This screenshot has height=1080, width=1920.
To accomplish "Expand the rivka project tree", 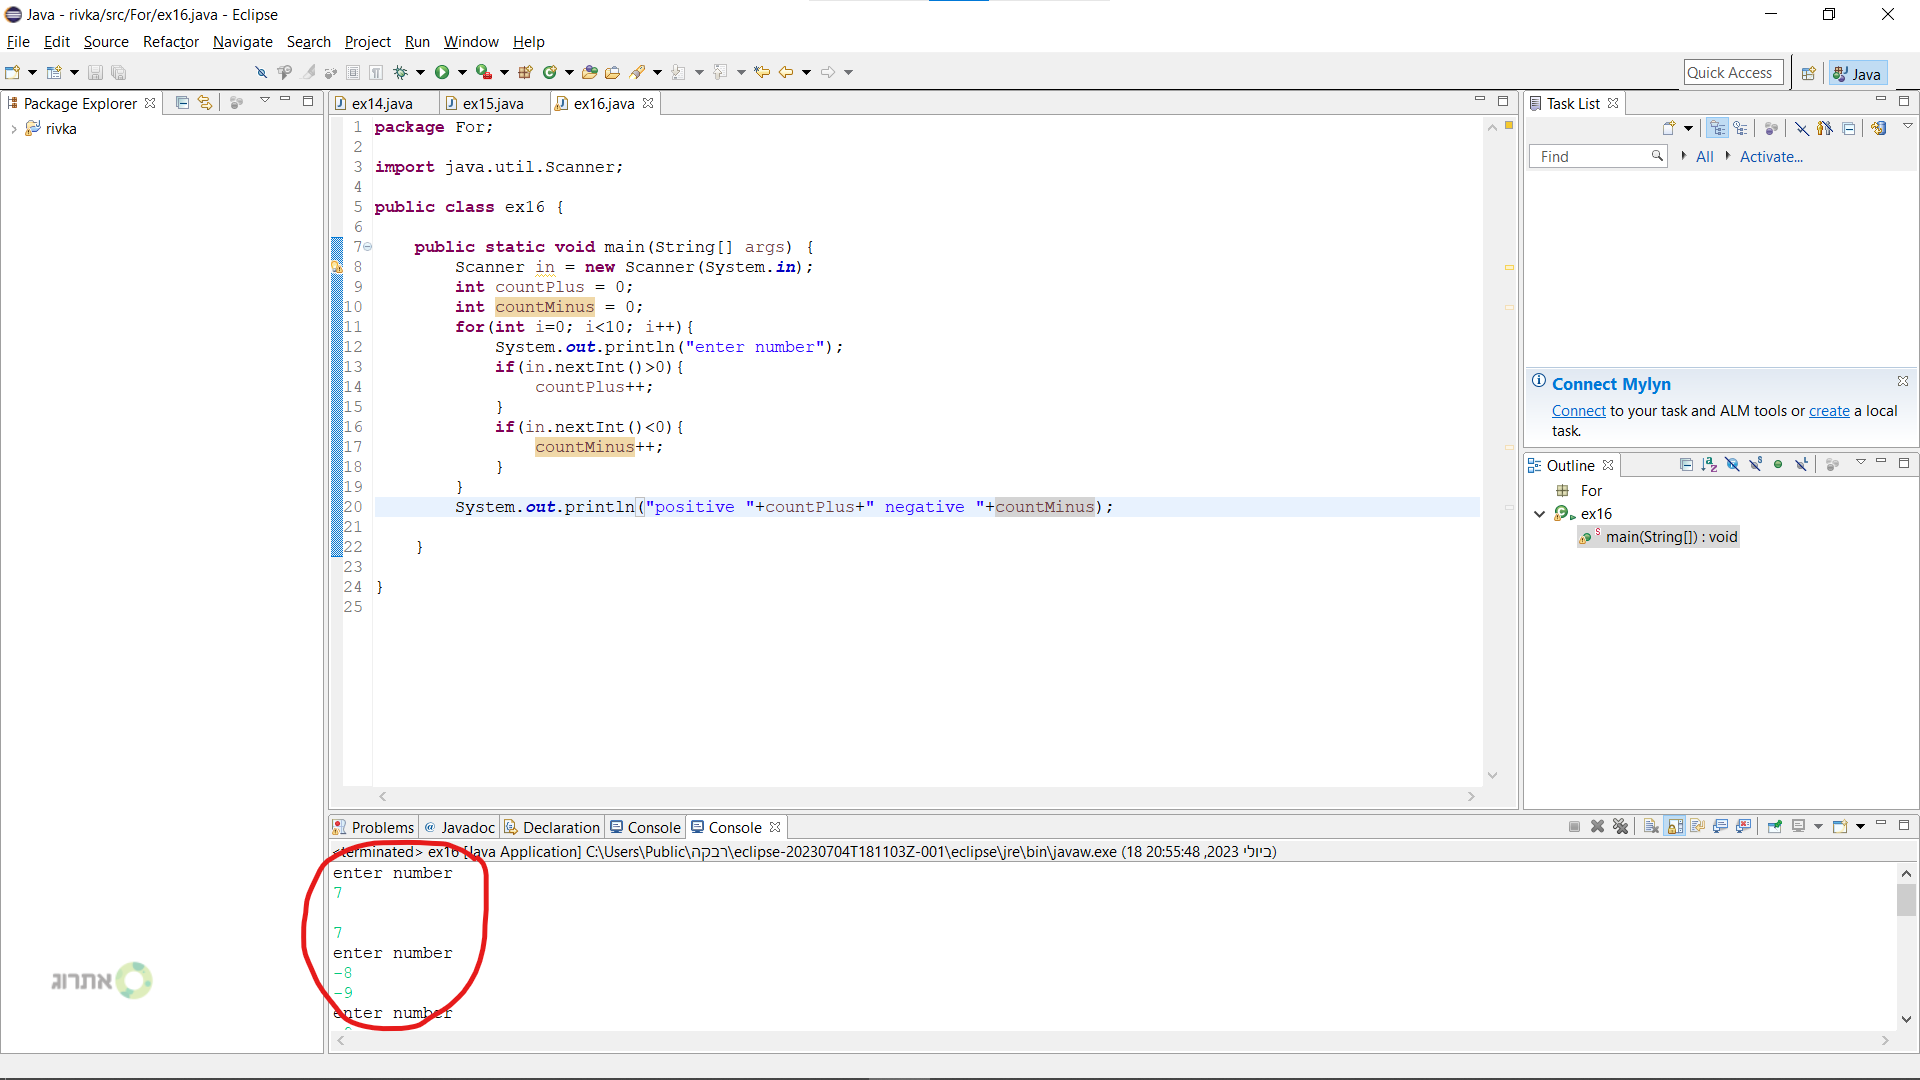I will pyautogui.click(x=13, y=129).
